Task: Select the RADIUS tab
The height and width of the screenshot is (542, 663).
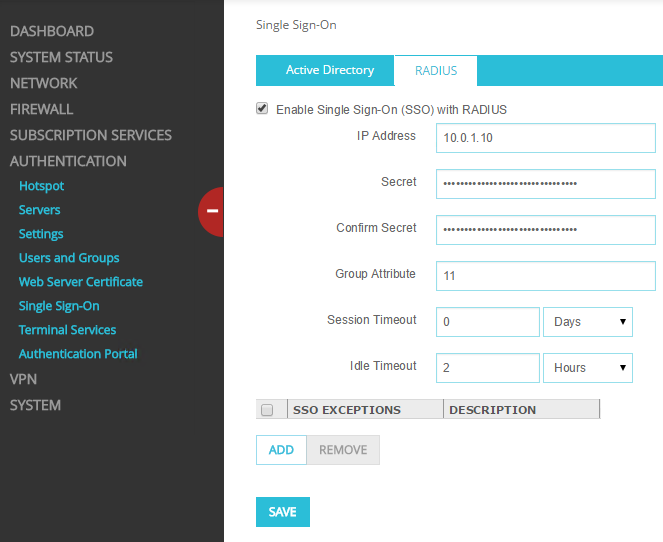Action: (436, 71)
